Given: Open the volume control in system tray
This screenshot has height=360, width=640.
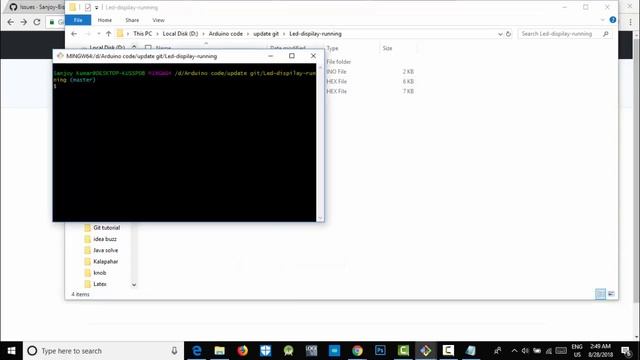Looking at the screenshot, I should pos(525,351).
